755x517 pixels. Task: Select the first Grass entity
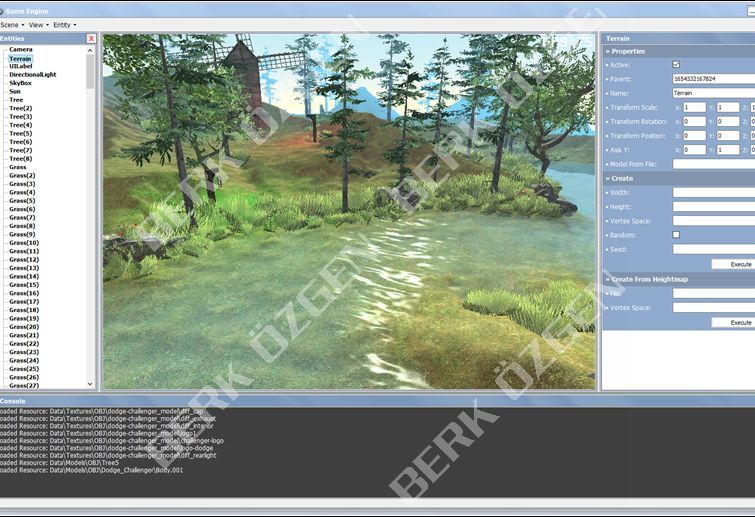[18, 167]
